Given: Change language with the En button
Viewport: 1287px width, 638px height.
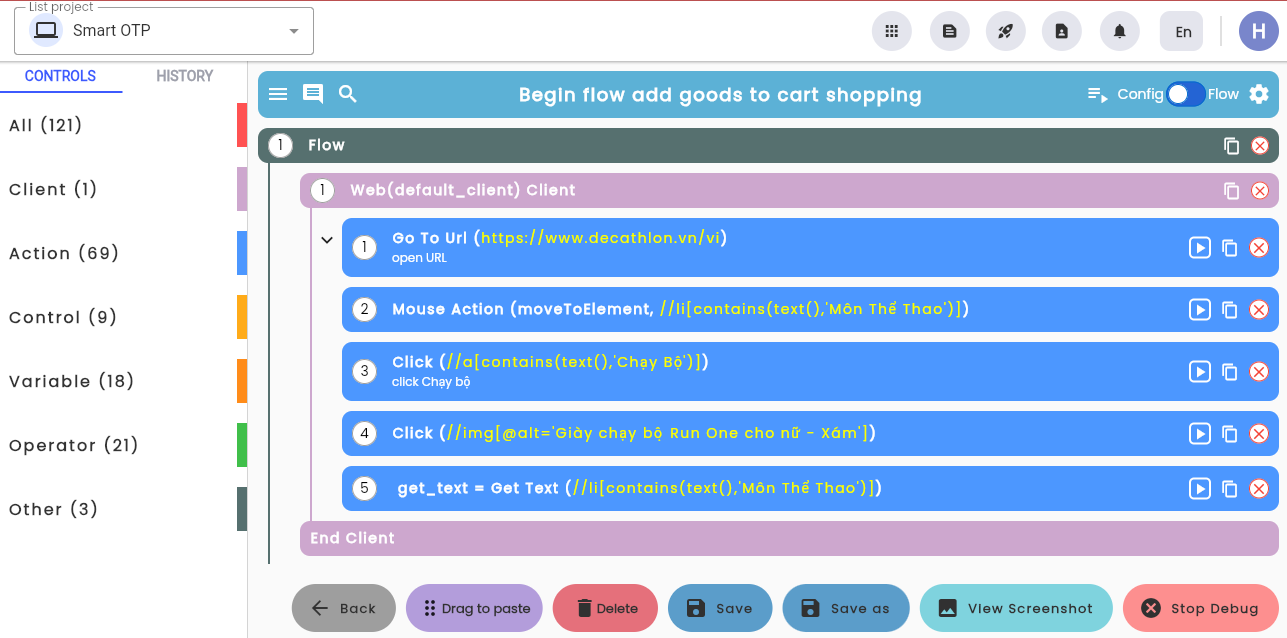Looking at the screenshot, I should coord(1182,31).
